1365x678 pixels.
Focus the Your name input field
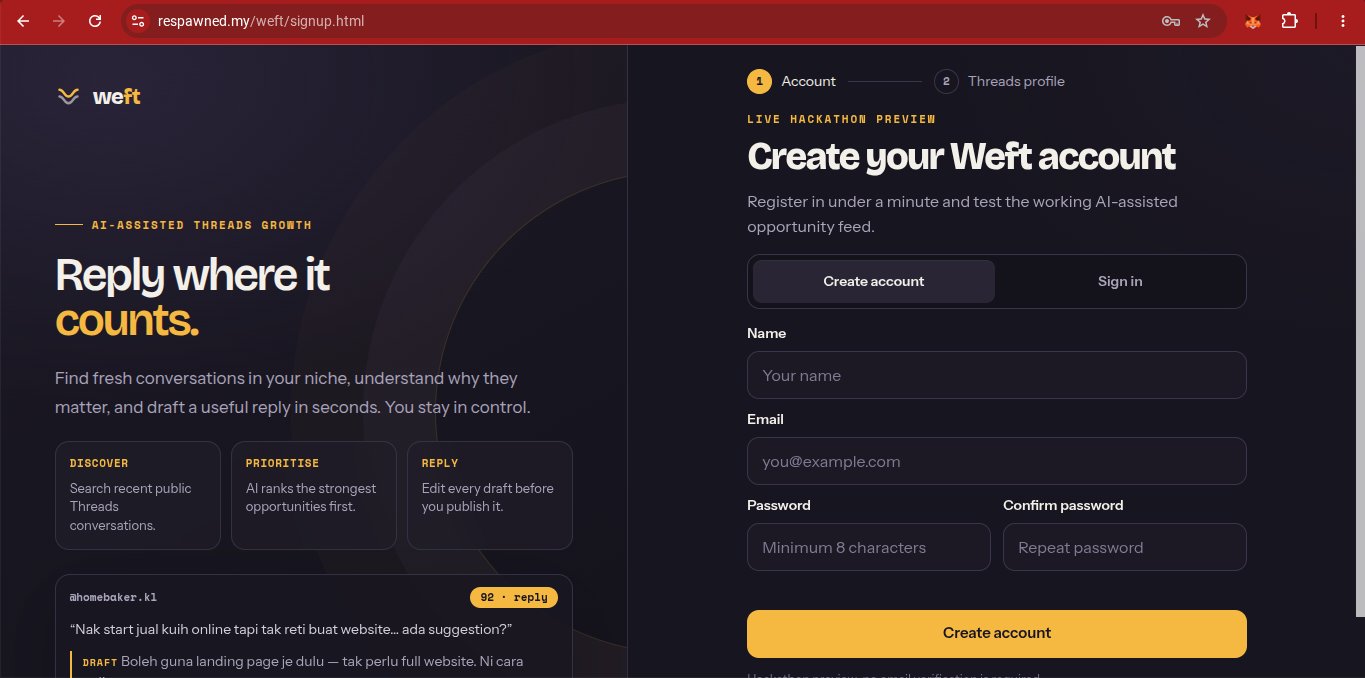click(997, 375)
